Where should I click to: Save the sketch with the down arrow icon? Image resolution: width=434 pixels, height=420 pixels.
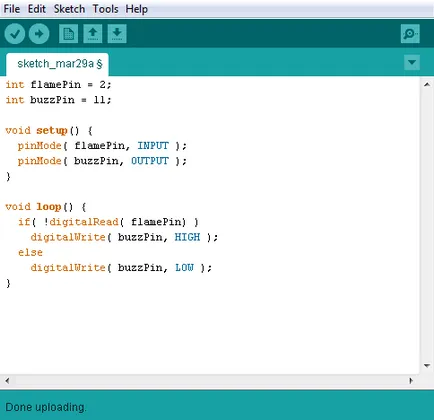point(117,34)
